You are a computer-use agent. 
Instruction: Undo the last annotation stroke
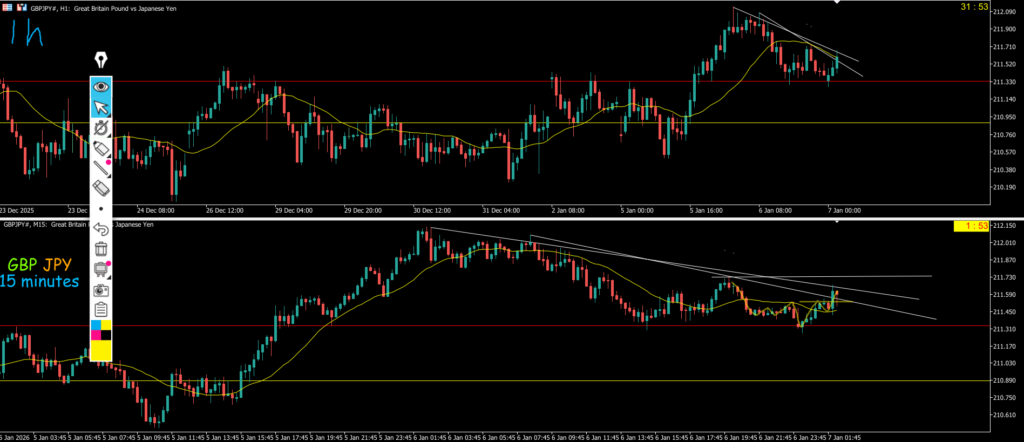coord(101,229)
